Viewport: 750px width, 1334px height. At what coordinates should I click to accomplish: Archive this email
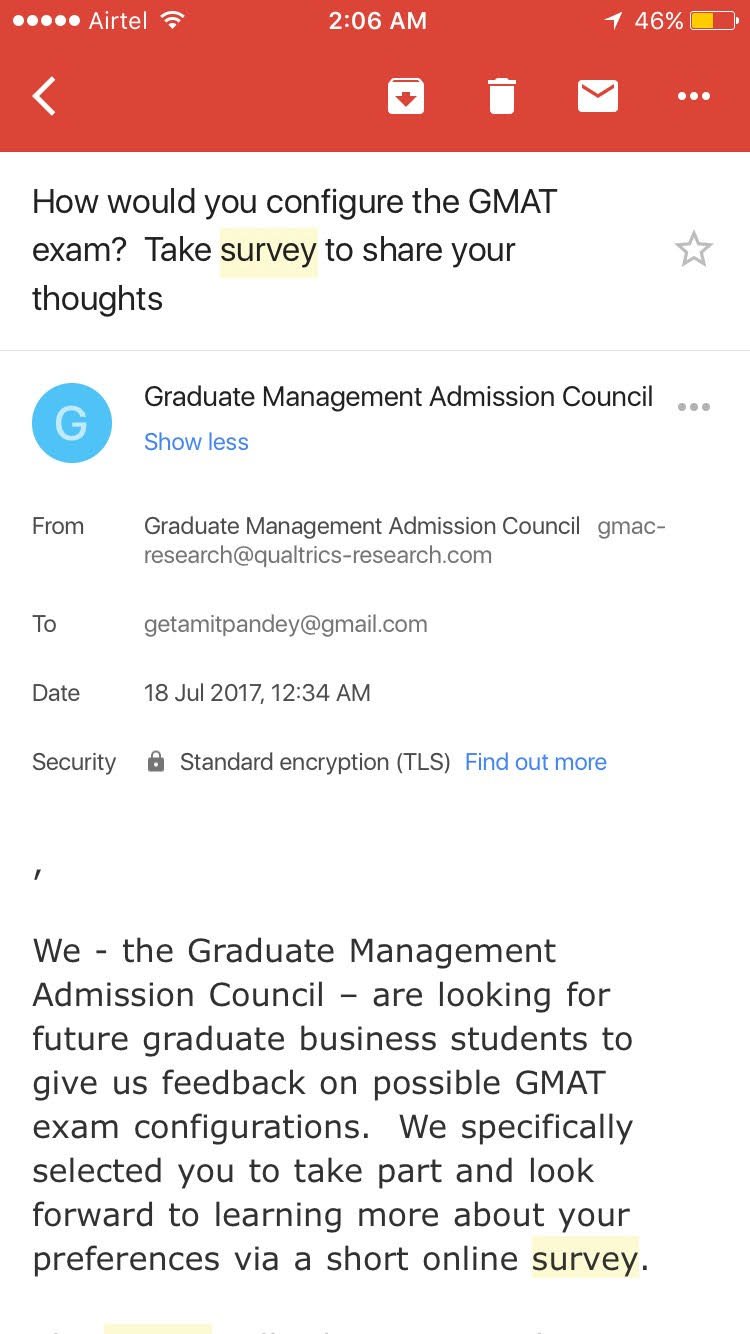pyautogui.click(x=406, y=97)
